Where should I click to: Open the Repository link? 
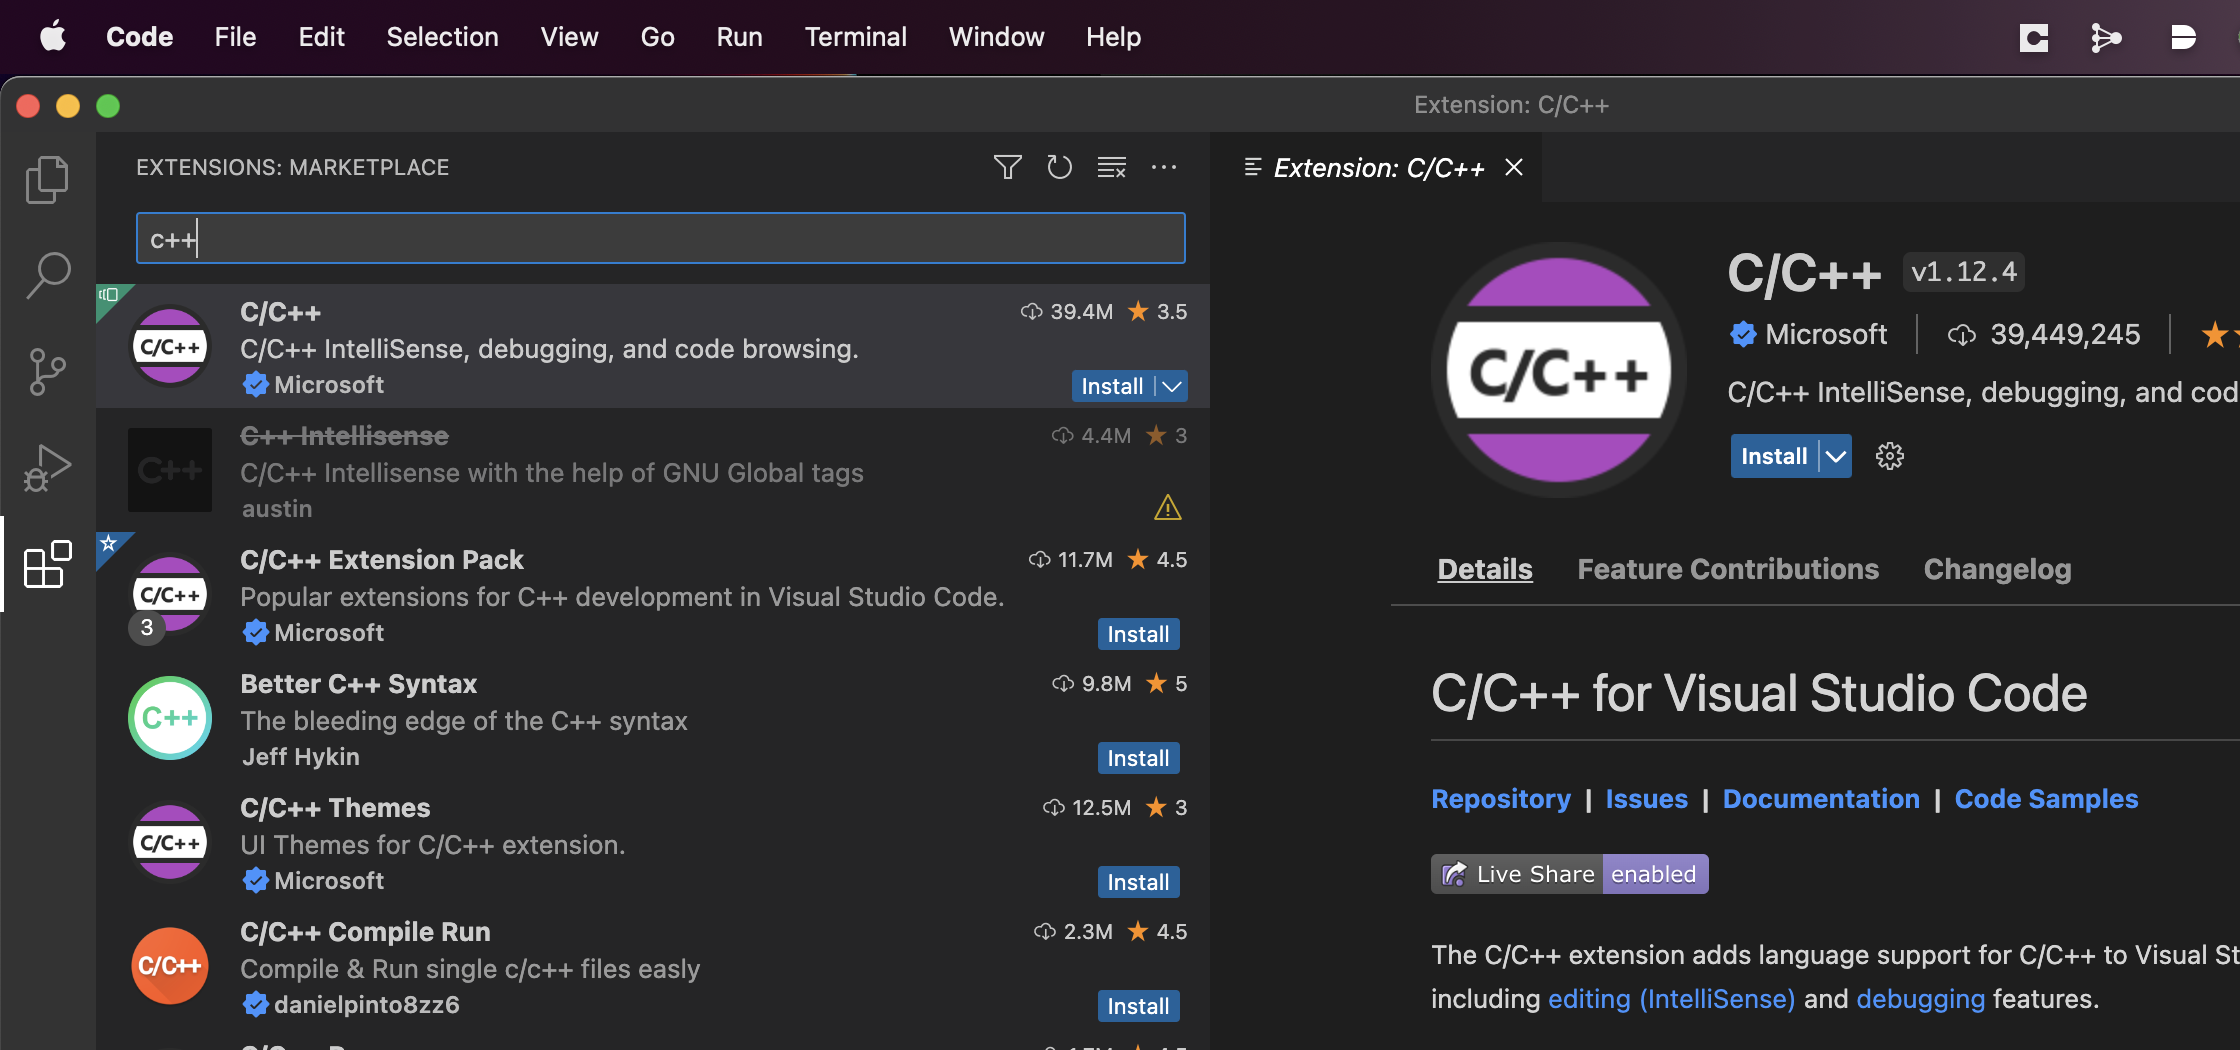[x=1501, y=799]
